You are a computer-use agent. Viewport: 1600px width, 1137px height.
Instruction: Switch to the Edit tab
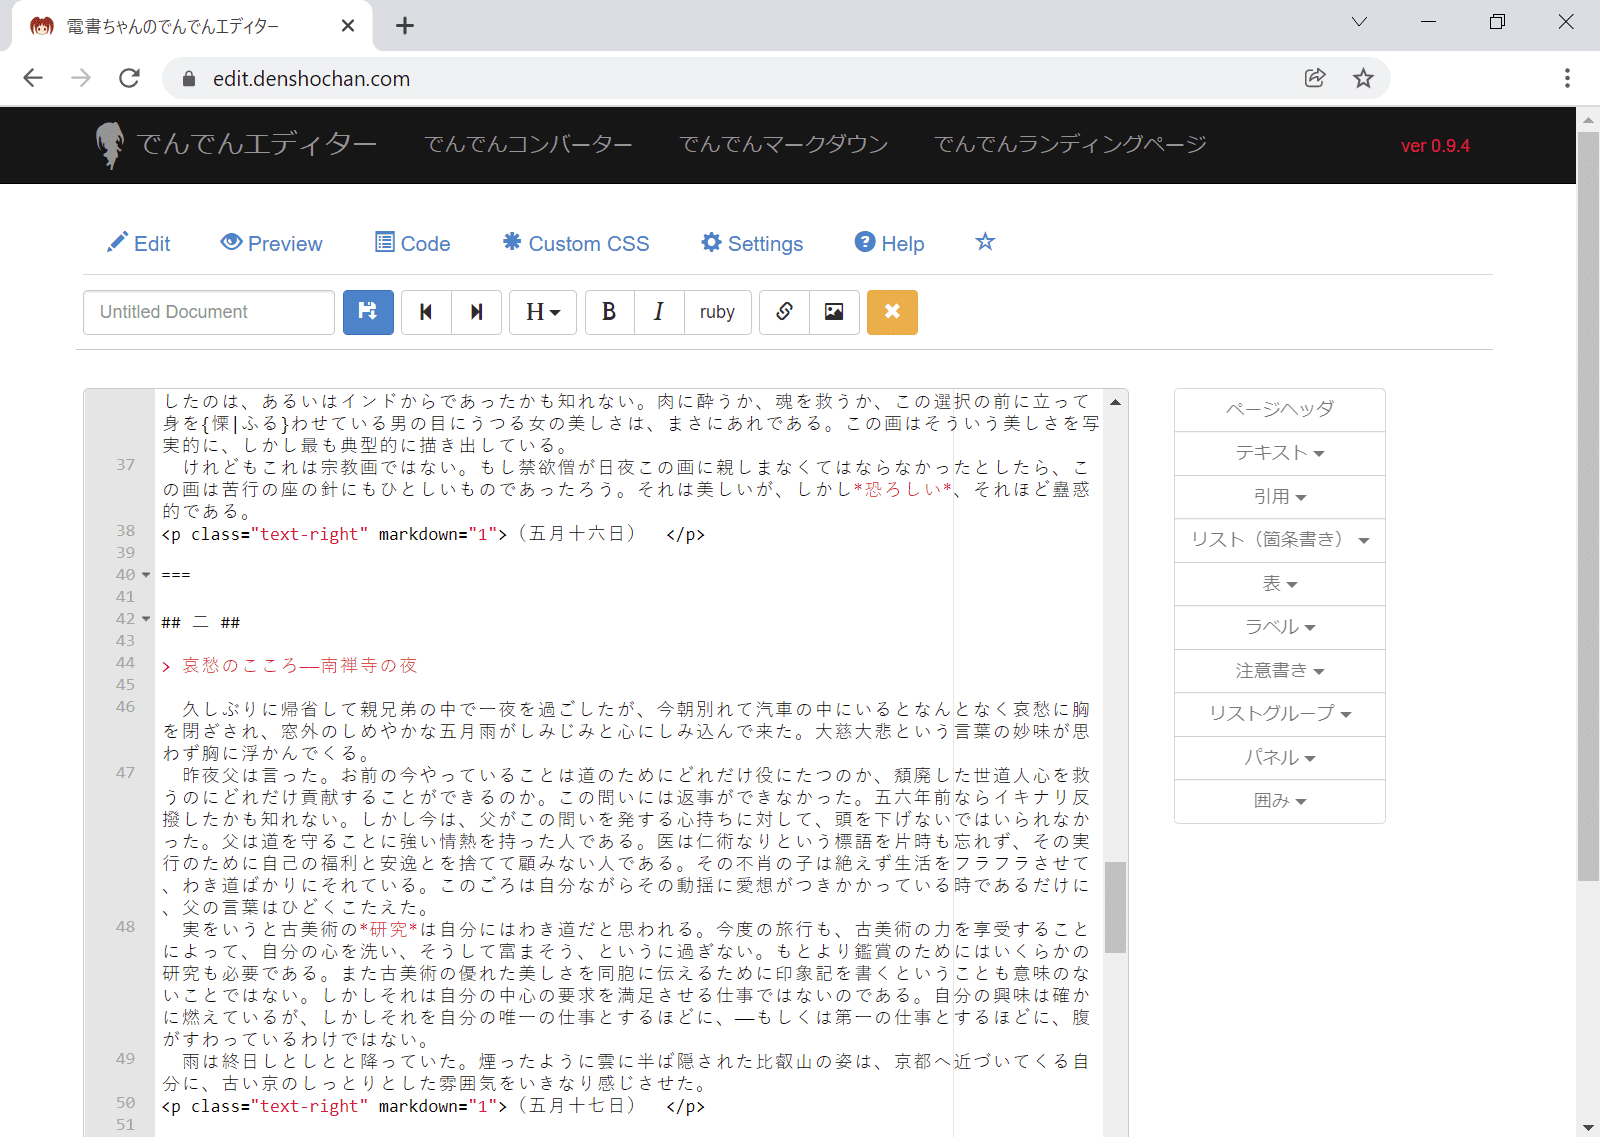point(138,243)
